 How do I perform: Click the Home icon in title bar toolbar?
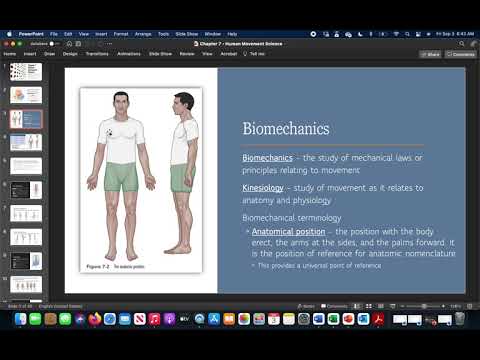click(x=69, y=44)
